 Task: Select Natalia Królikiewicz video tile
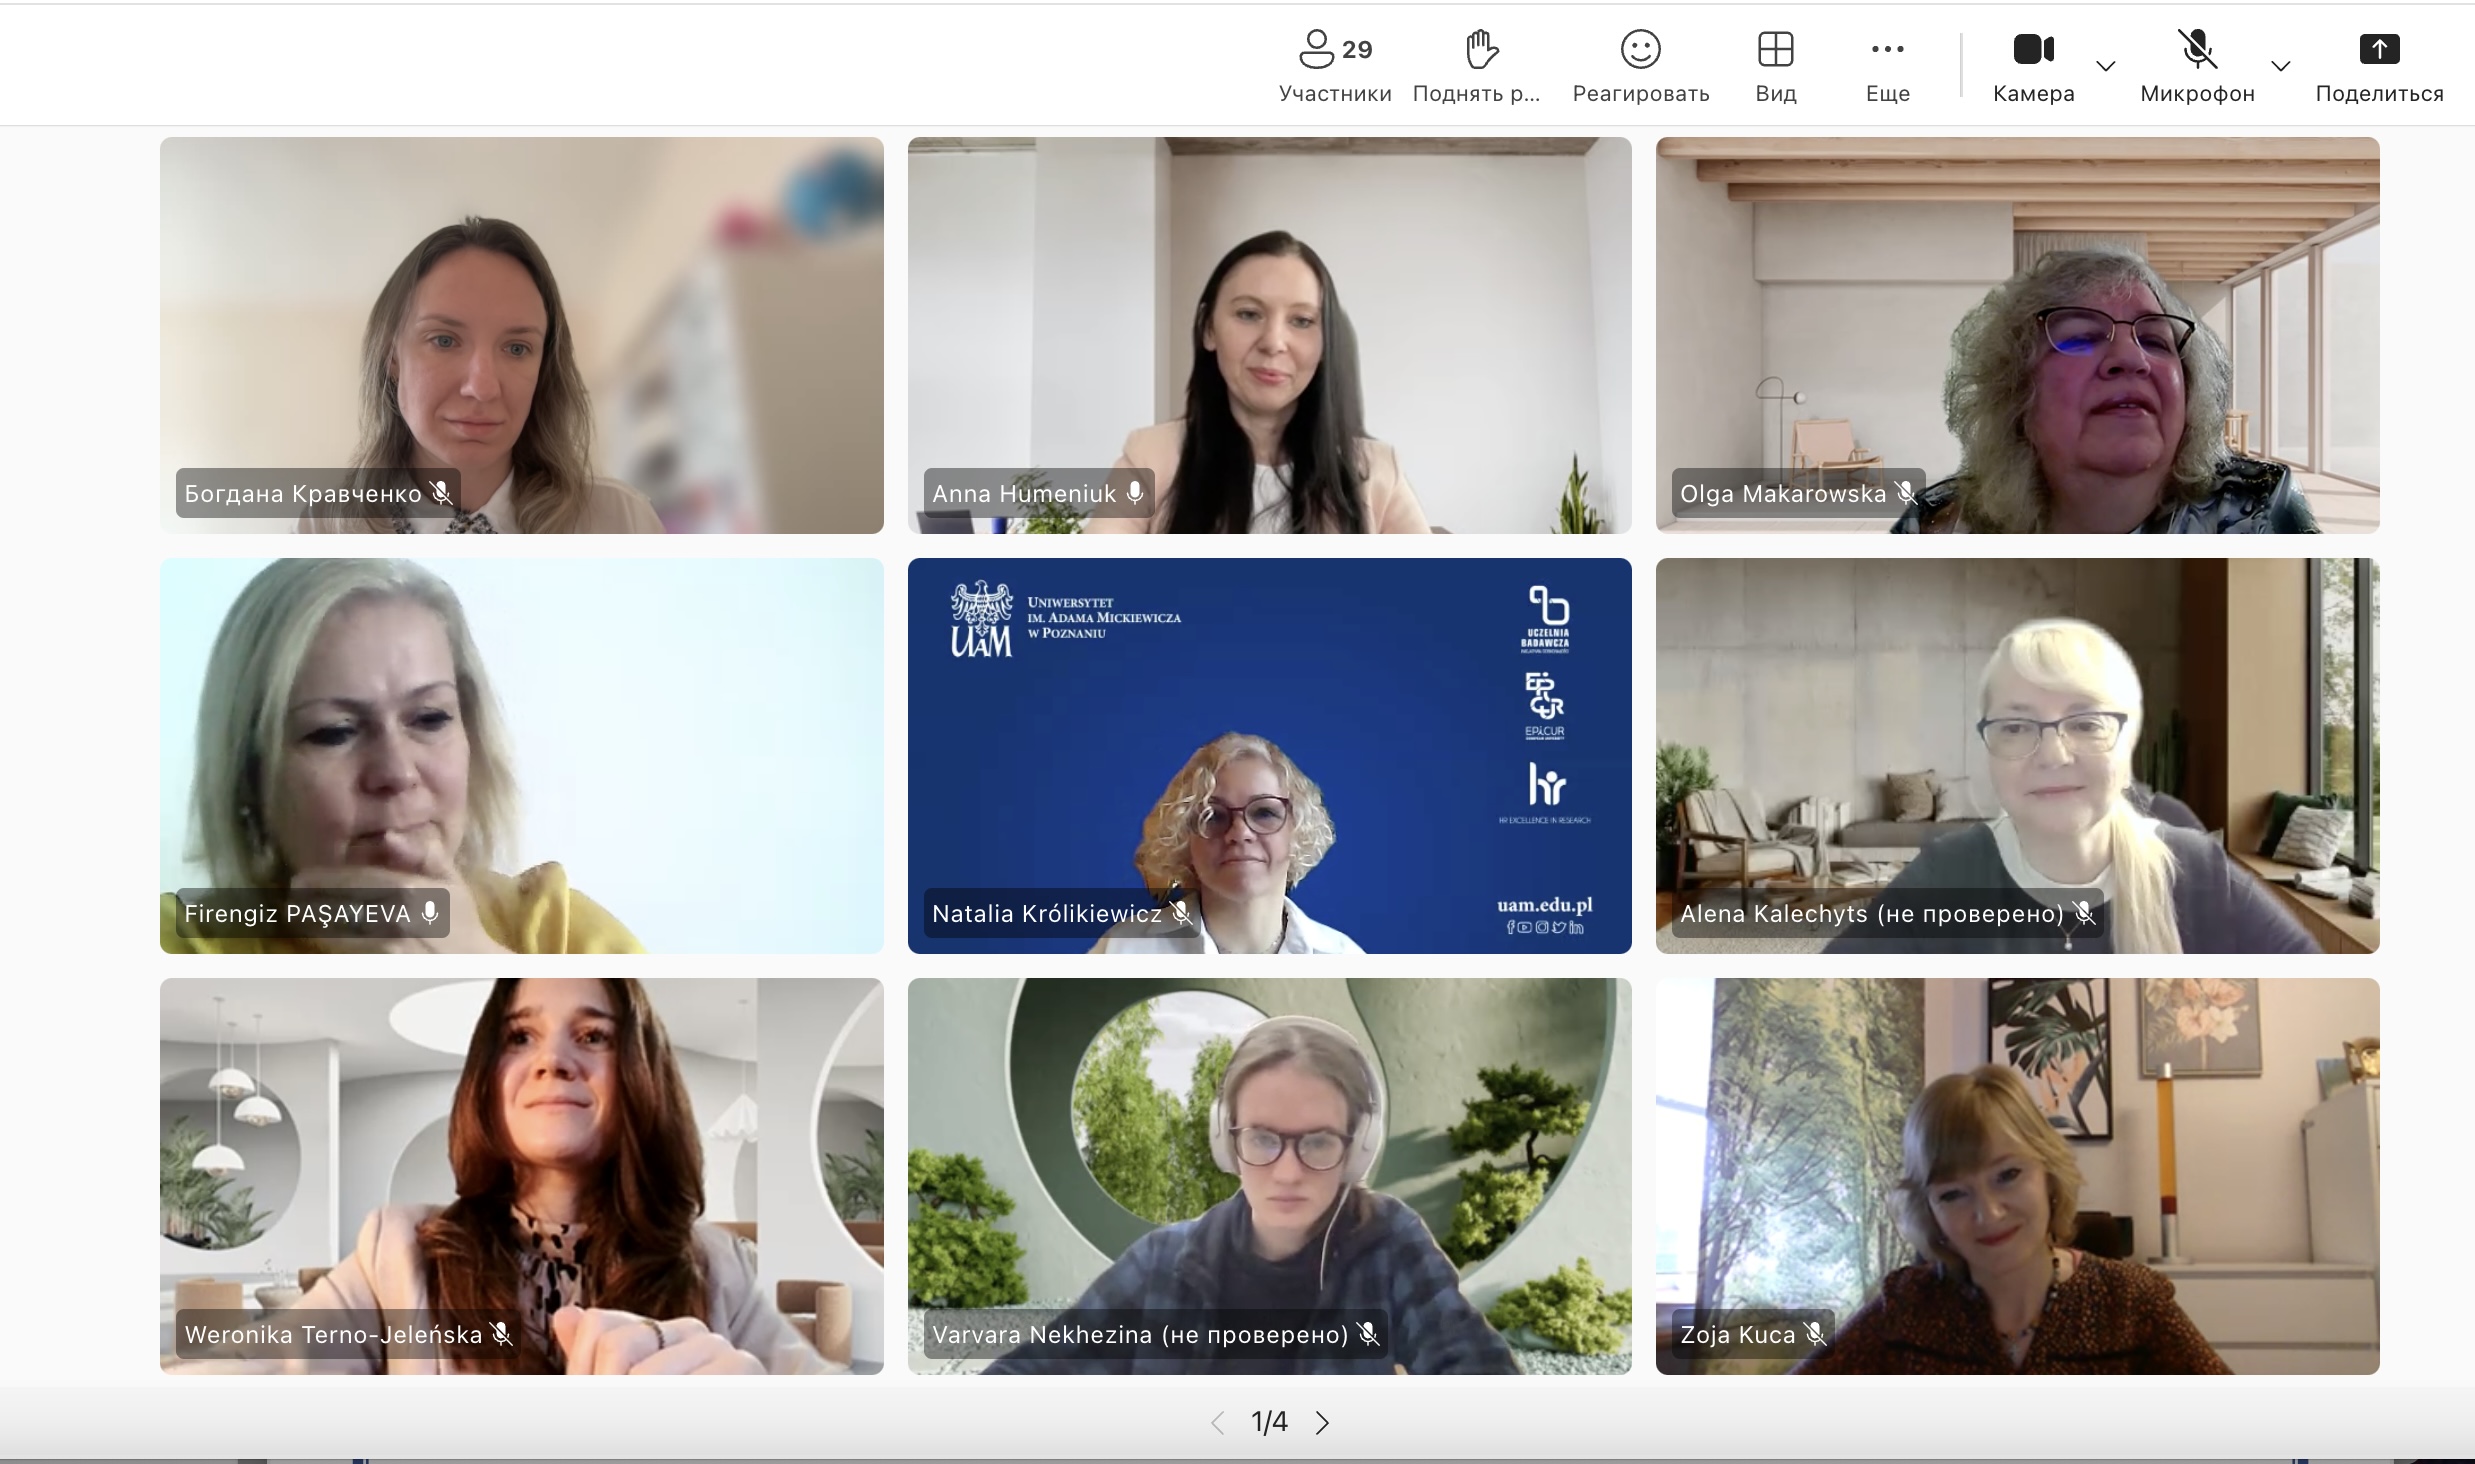pos(1270,755)
